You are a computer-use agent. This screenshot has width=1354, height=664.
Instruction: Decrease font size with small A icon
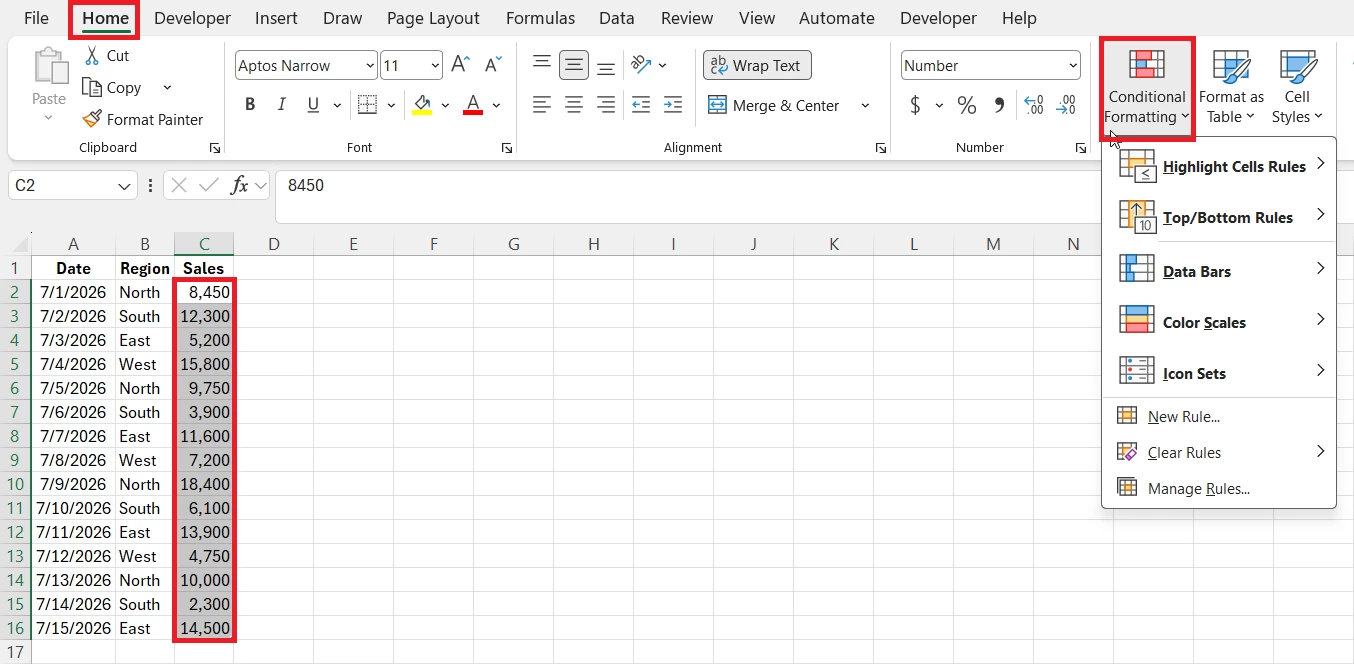[x=492, y=65]
